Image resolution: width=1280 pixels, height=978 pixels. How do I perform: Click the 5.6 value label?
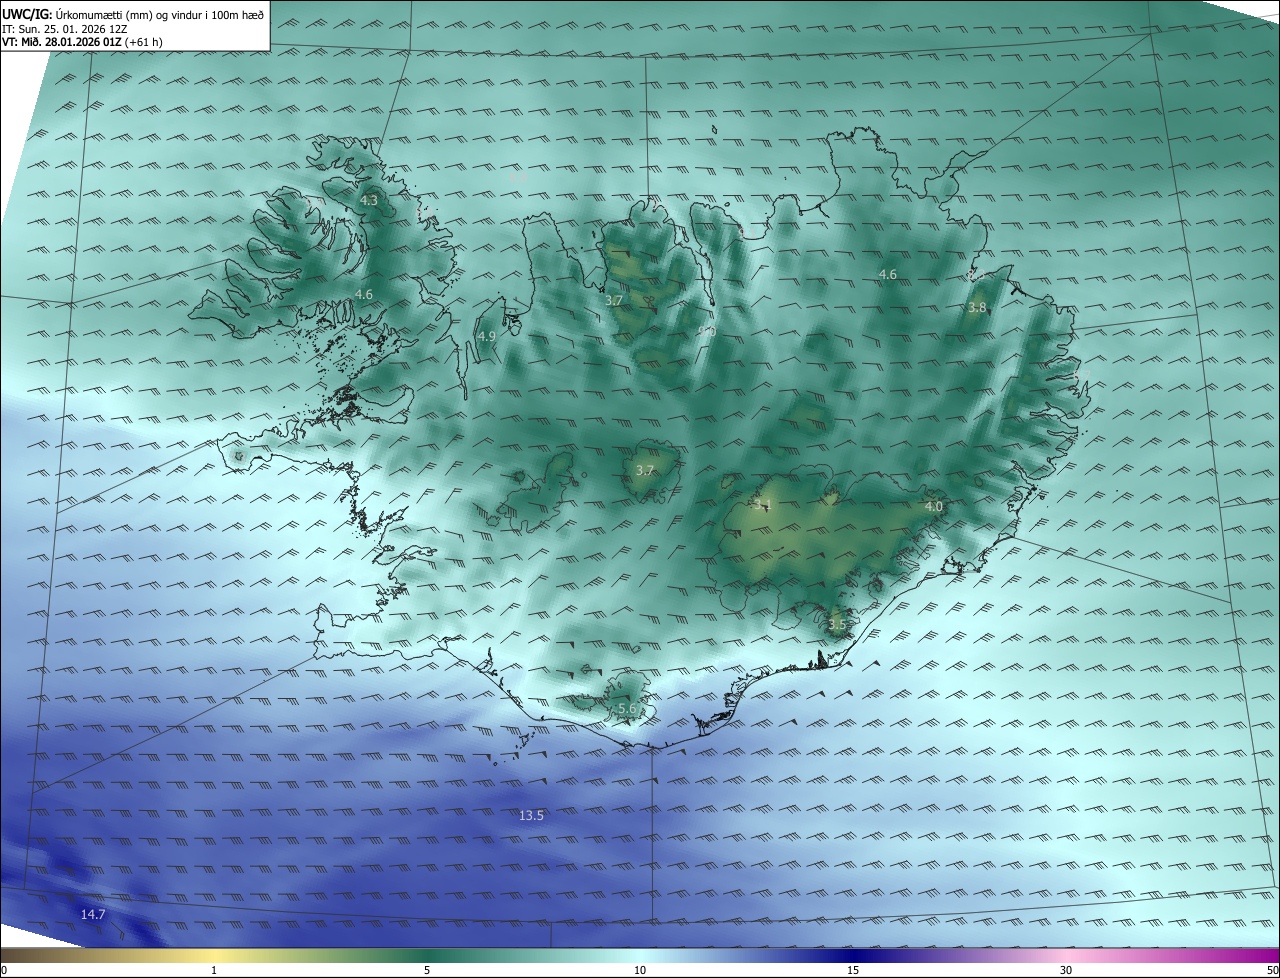[x=627, y=708]
